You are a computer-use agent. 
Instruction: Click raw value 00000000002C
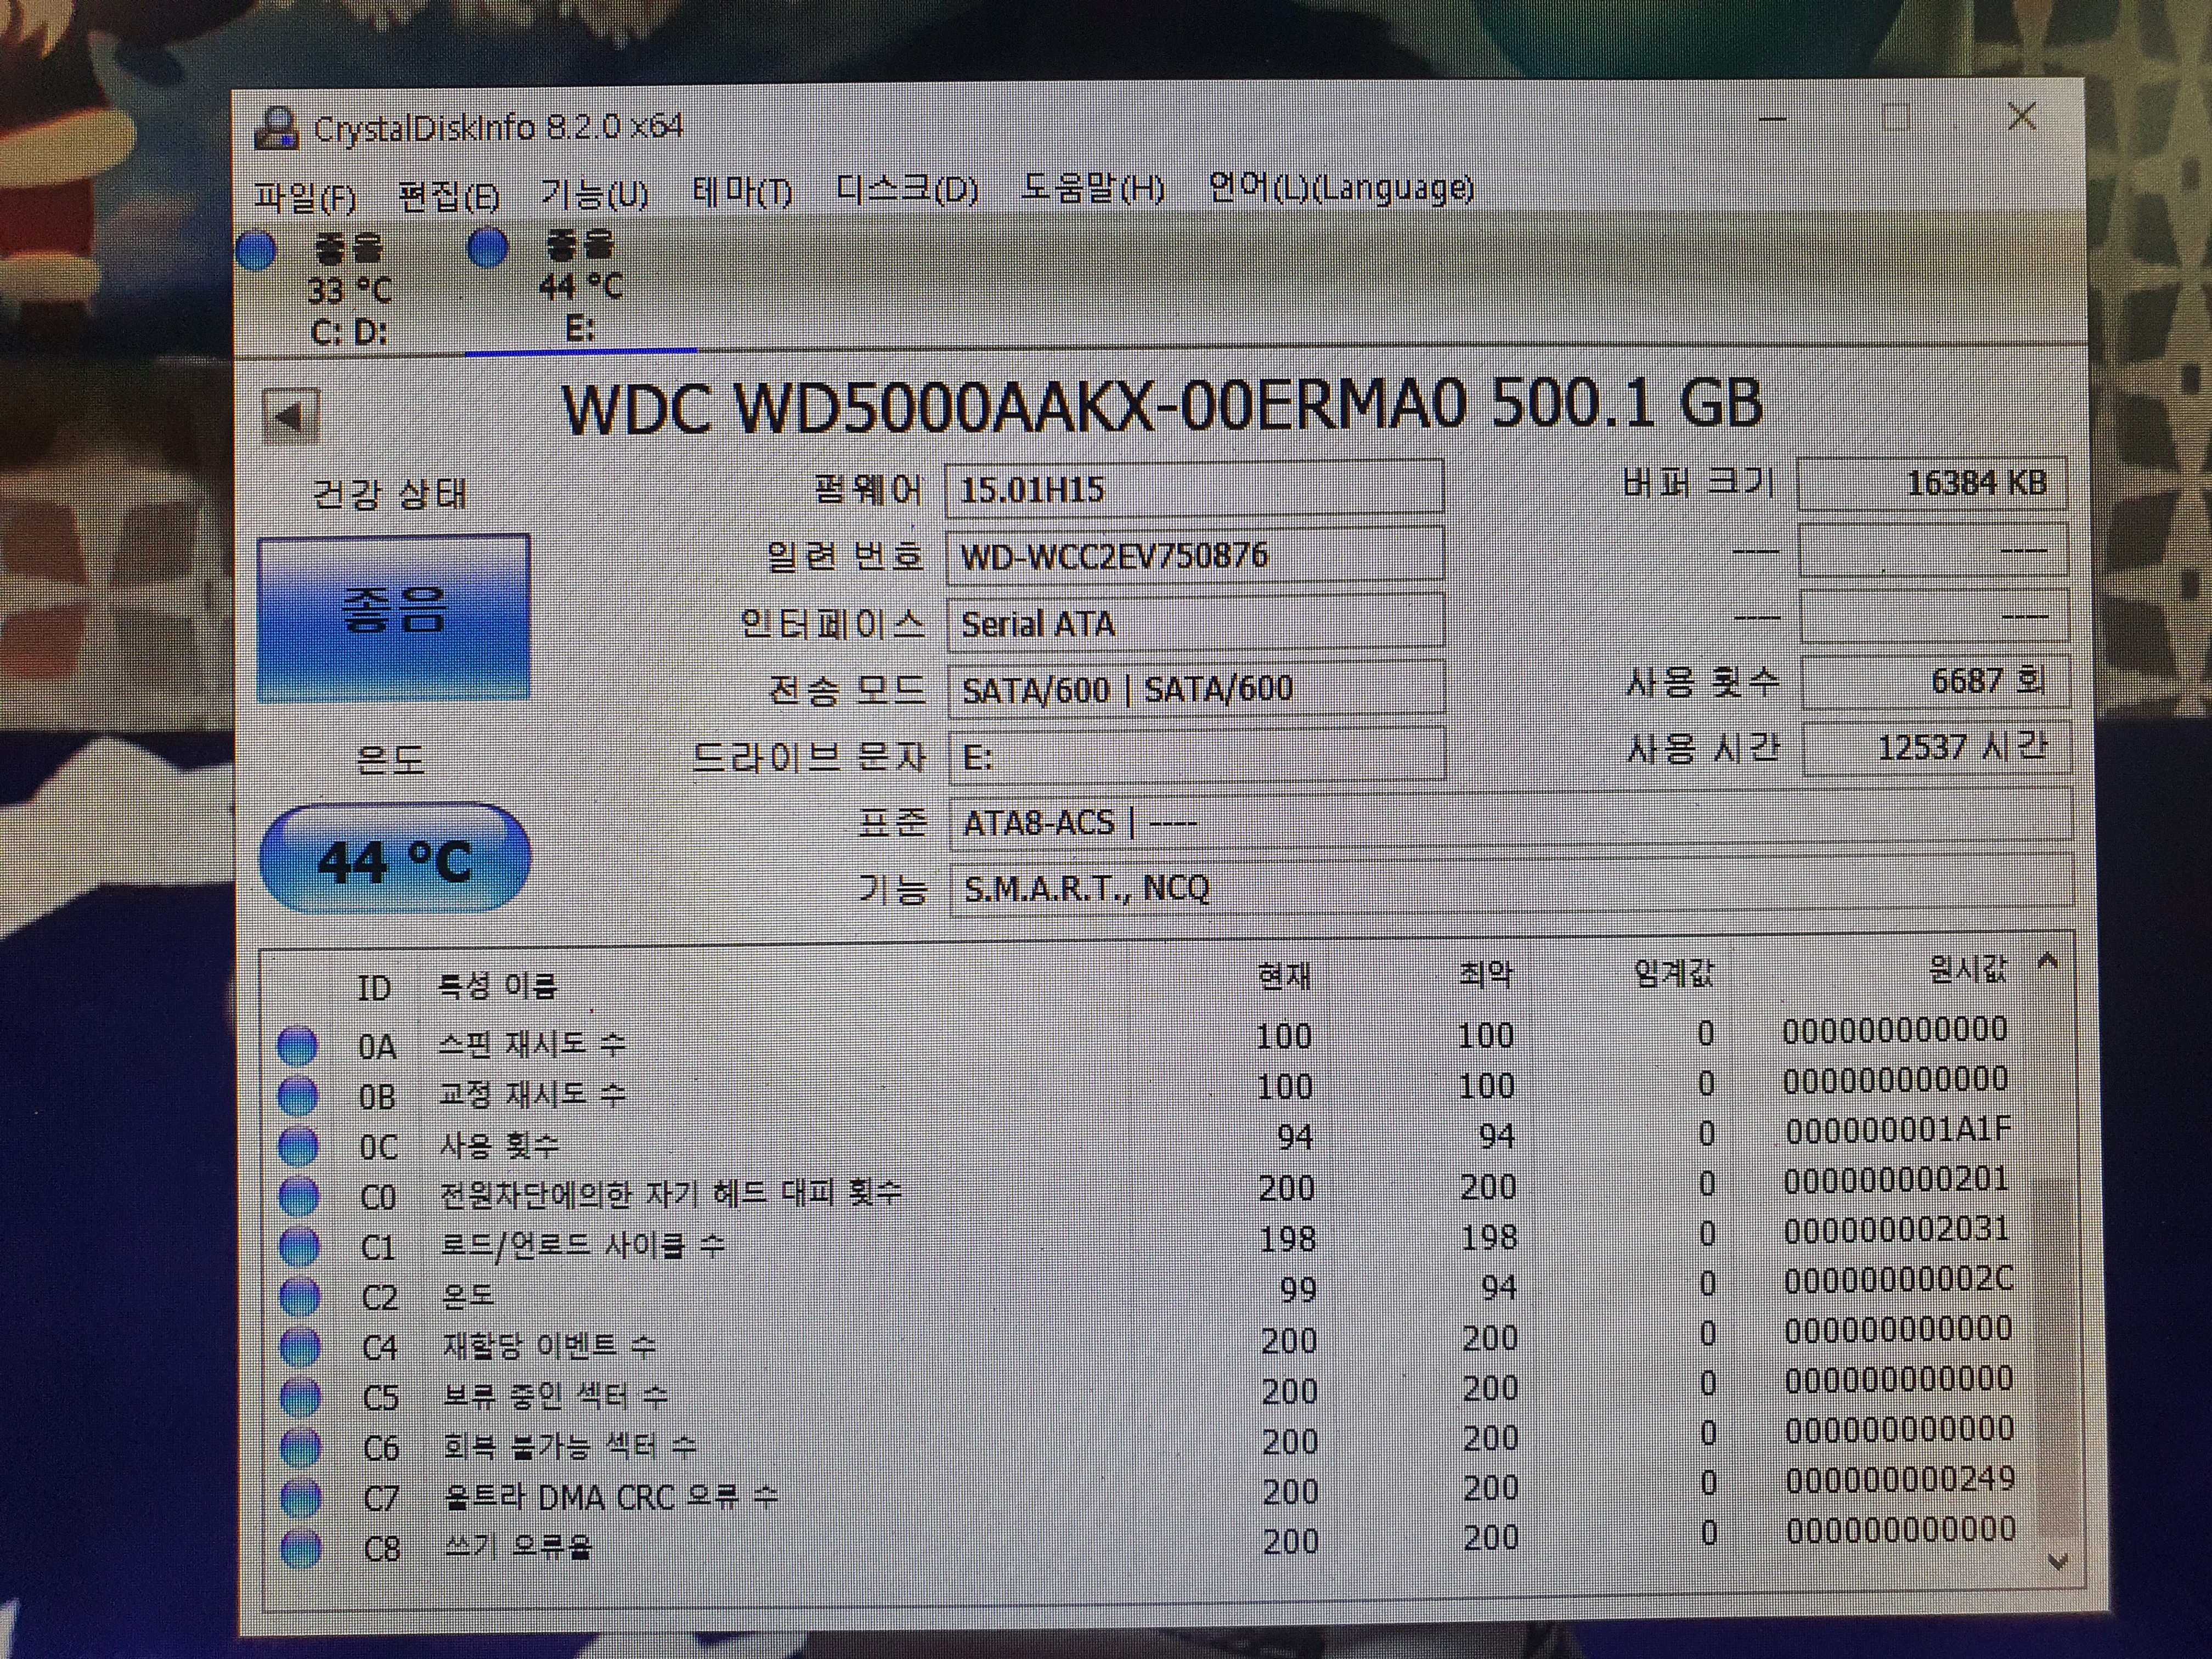tap(1899, 1280)
